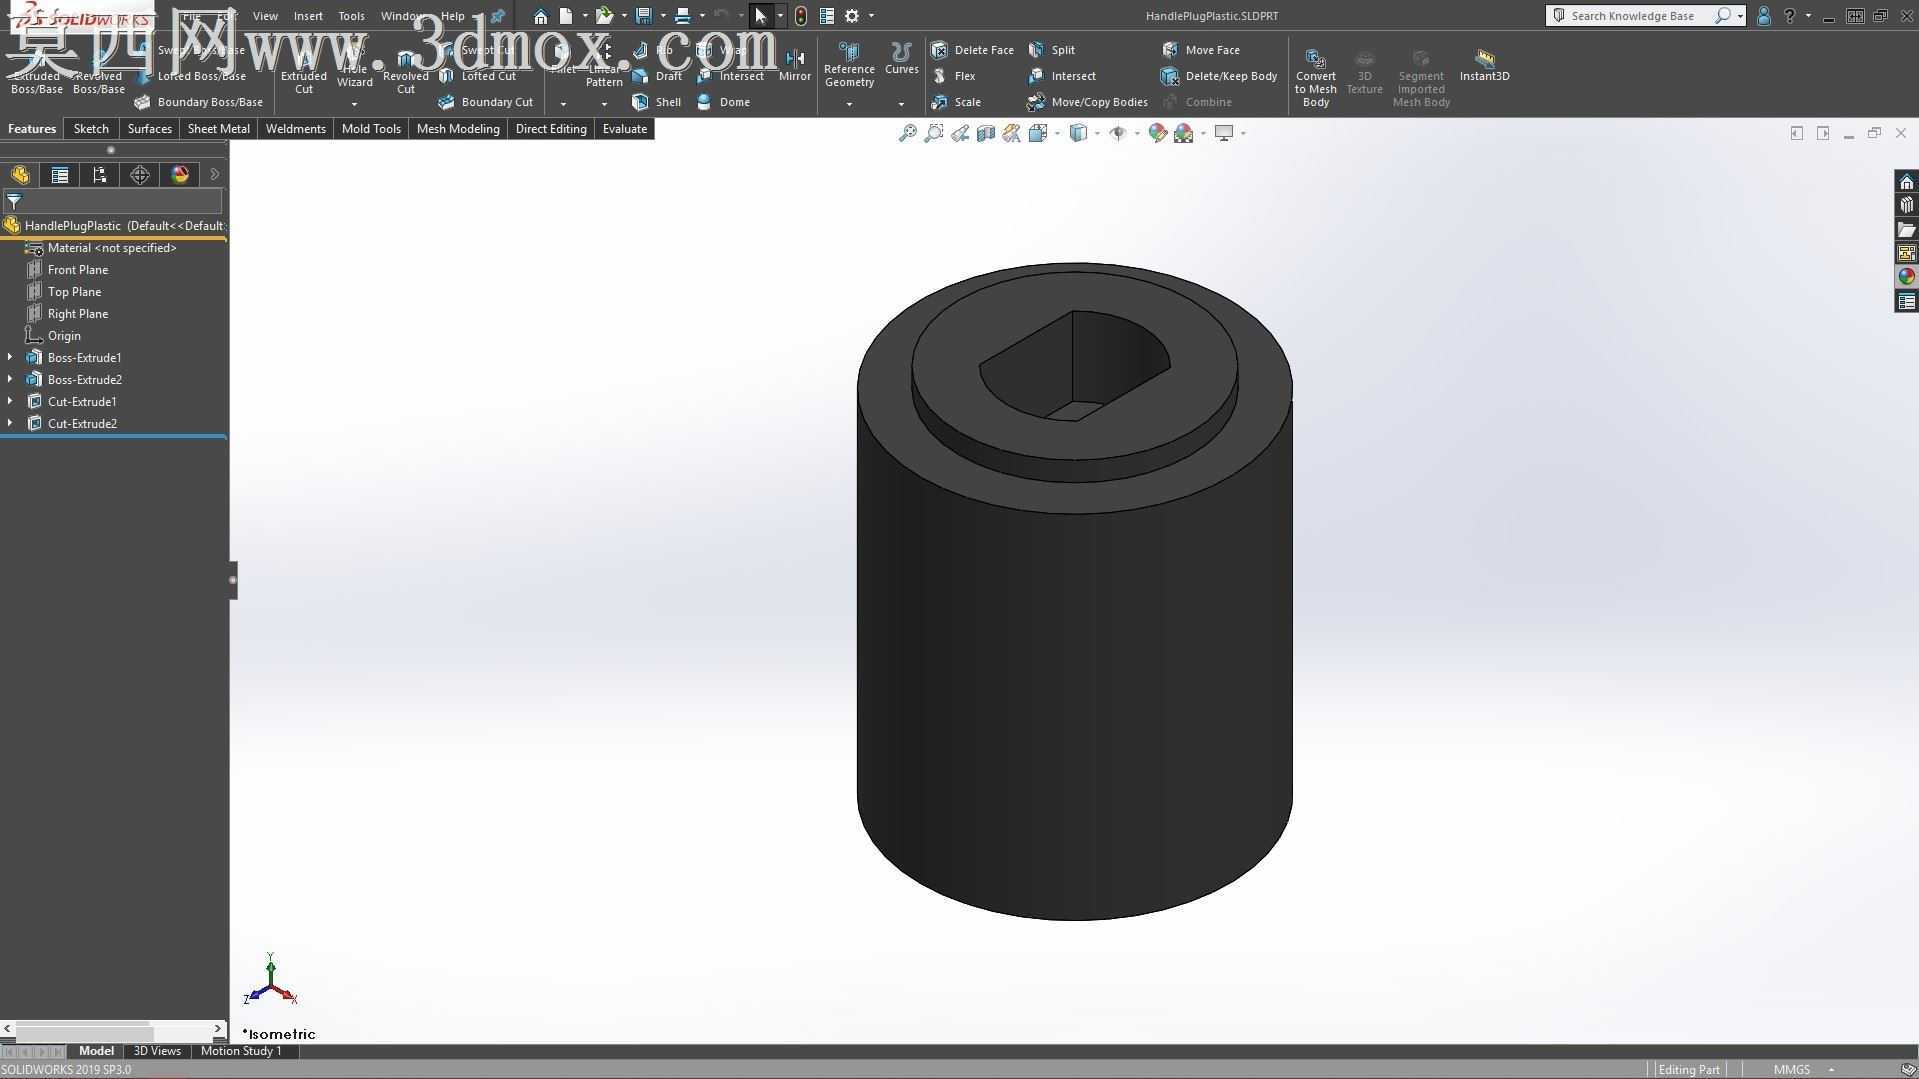The image size is (1919, 1079).
Task: Open Design Library in task pane
Action: [x=1907, y=205]
